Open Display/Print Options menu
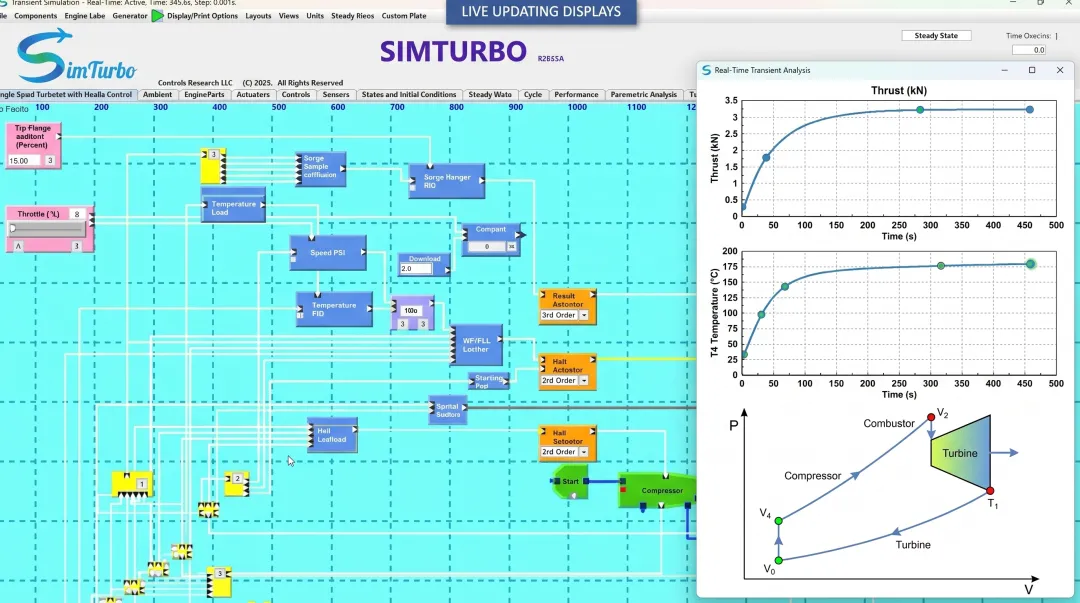This screenshot has height=603, width=1080. pyautogui.click(x=202, y=16)
